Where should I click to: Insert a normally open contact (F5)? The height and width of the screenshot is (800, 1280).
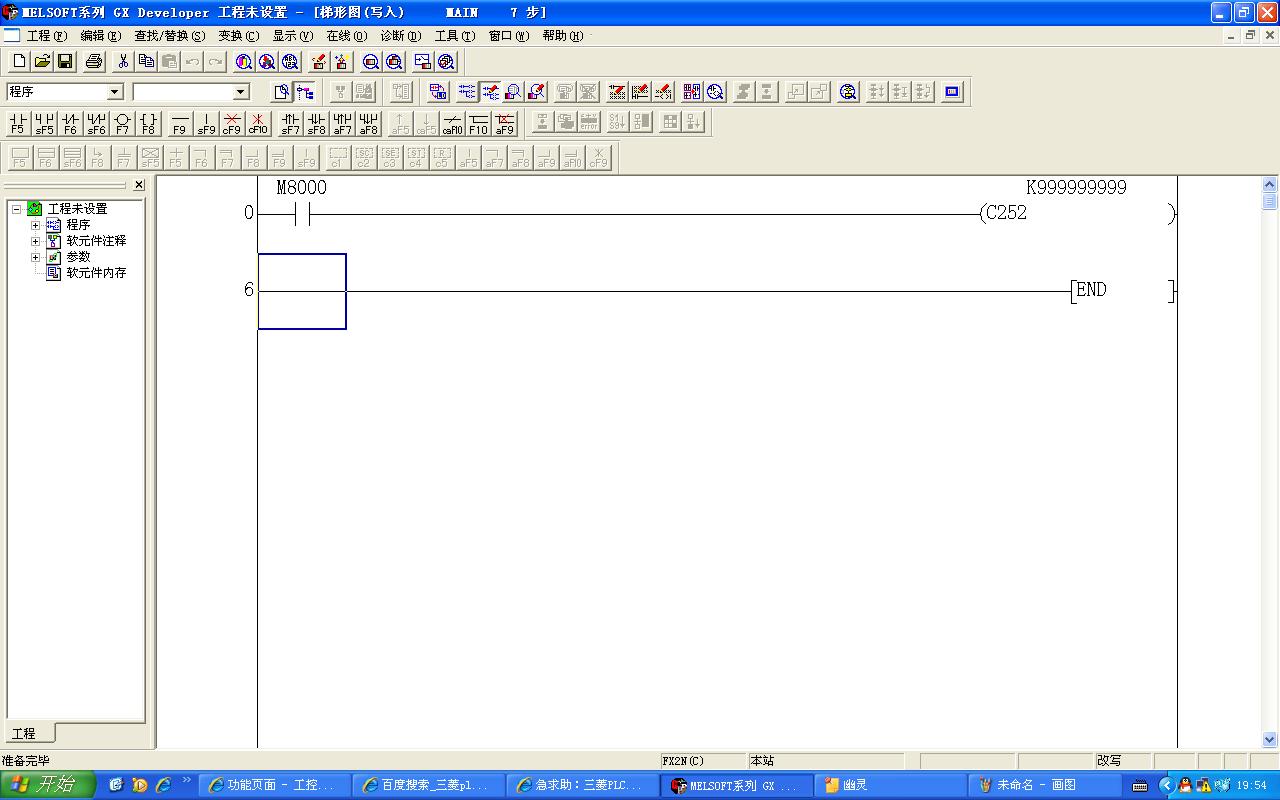18,123
